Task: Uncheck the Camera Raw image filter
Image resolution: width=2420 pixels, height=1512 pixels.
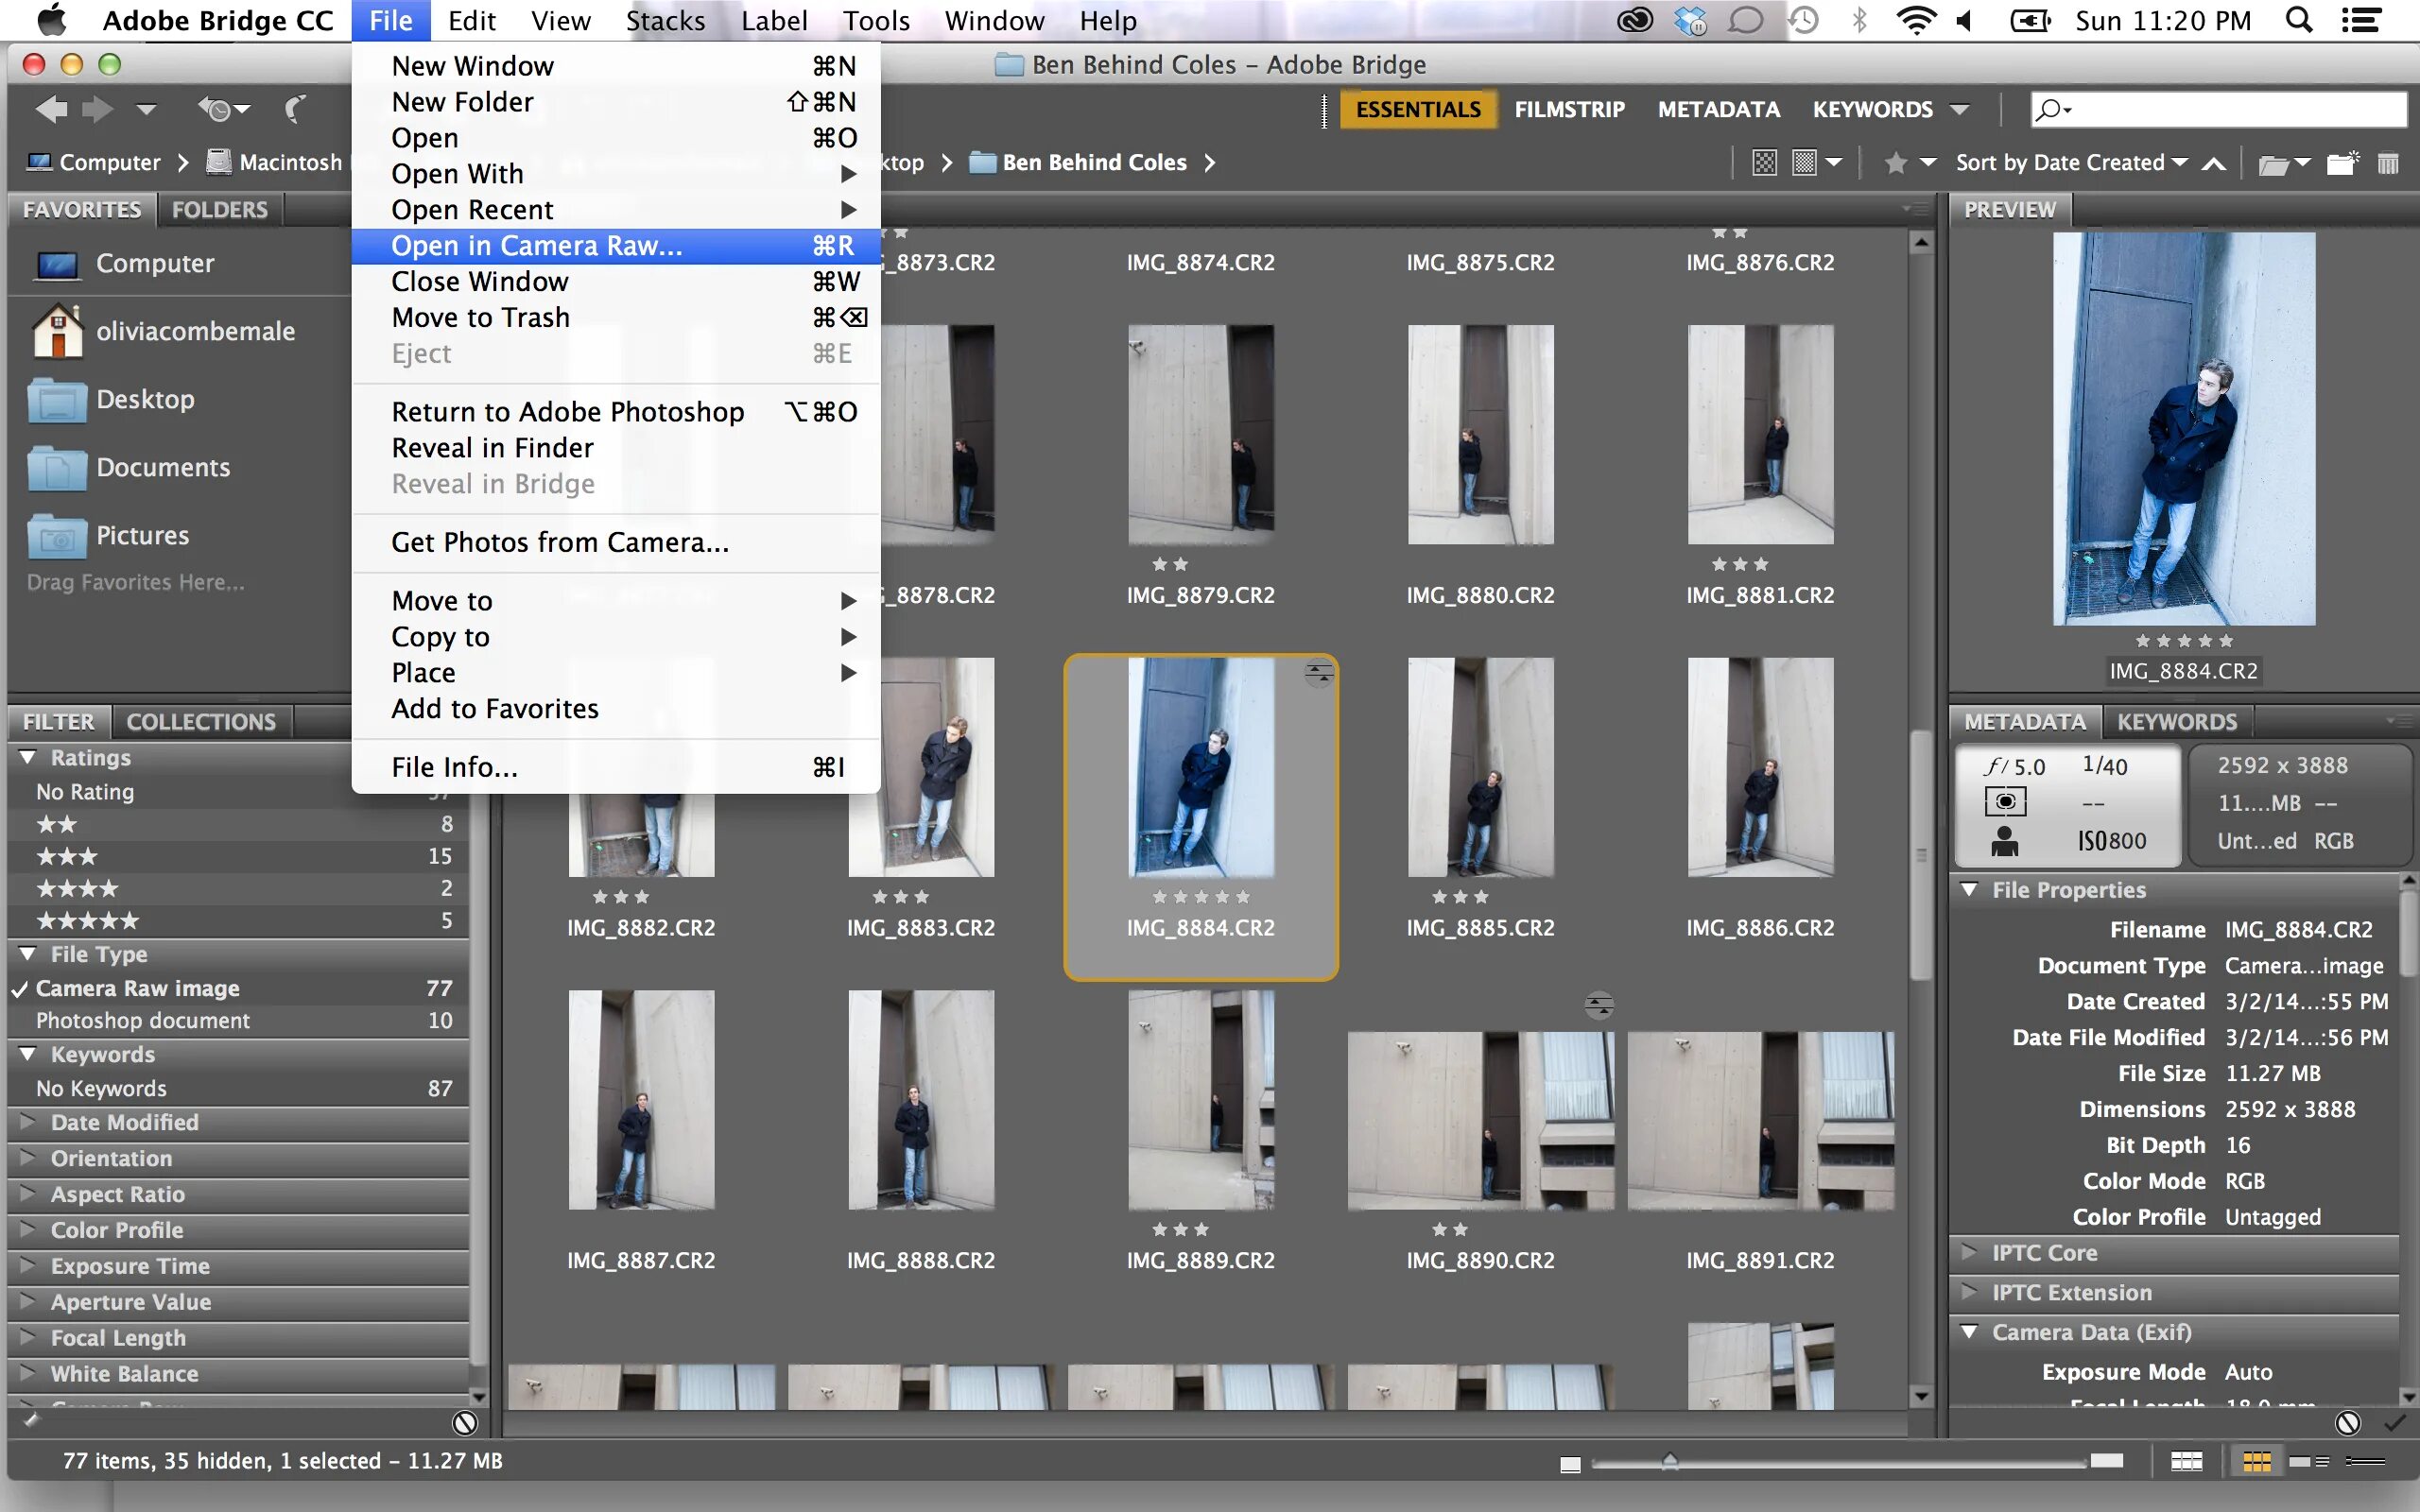Action: (x=137, y=988)
